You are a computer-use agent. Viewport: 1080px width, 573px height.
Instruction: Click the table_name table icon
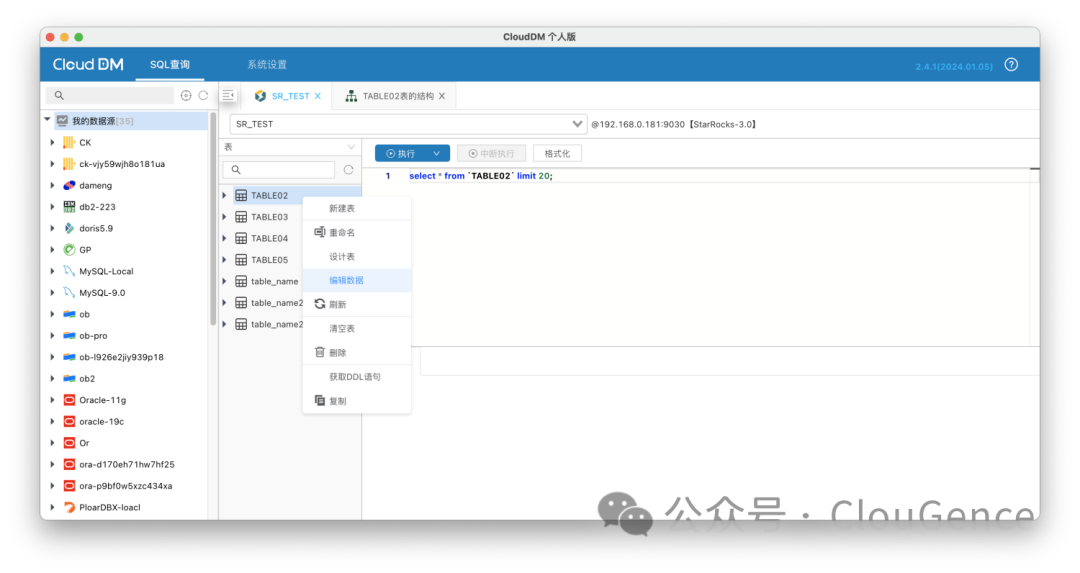[x=241, y=281]
